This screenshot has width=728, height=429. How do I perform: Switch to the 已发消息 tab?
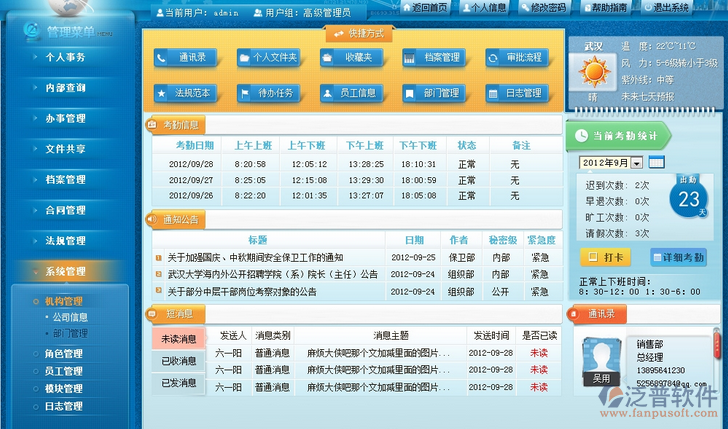178,382
